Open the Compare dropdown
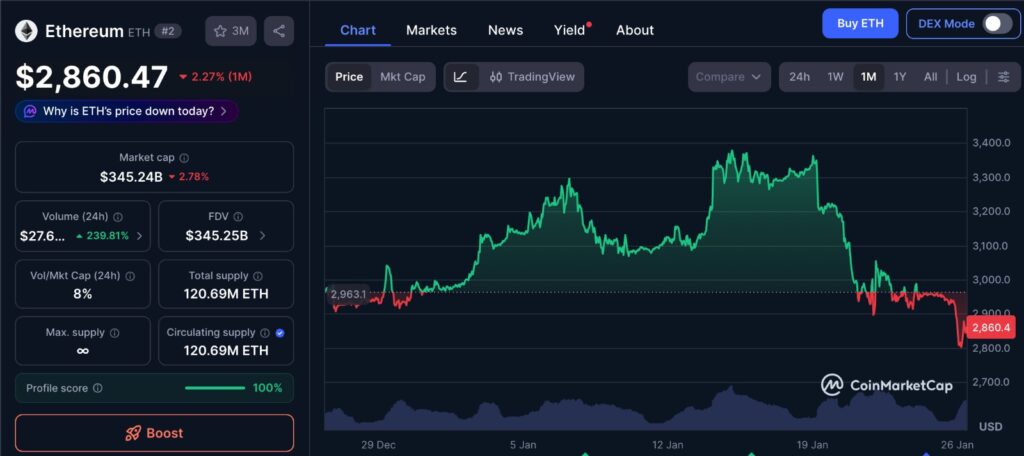The image size is (1024, 456). 729,77
